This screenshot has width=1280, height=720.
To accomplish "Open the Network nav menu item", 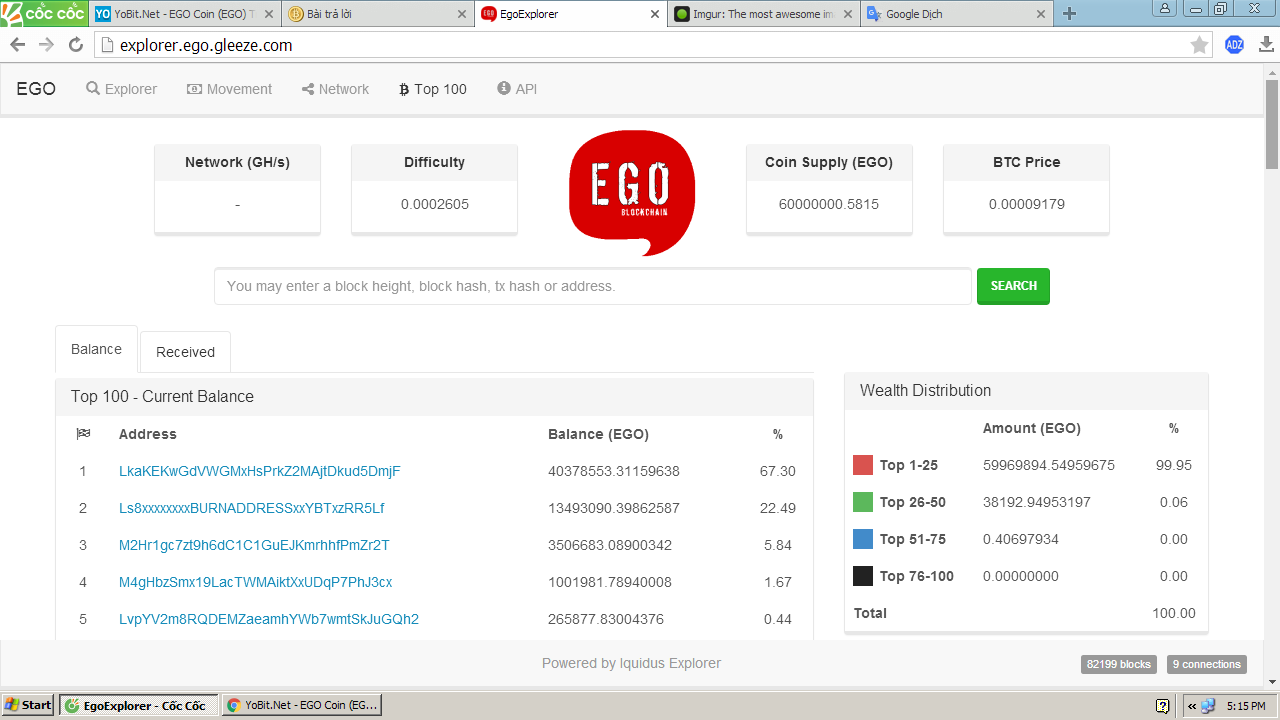I will (x=335, y=89).
